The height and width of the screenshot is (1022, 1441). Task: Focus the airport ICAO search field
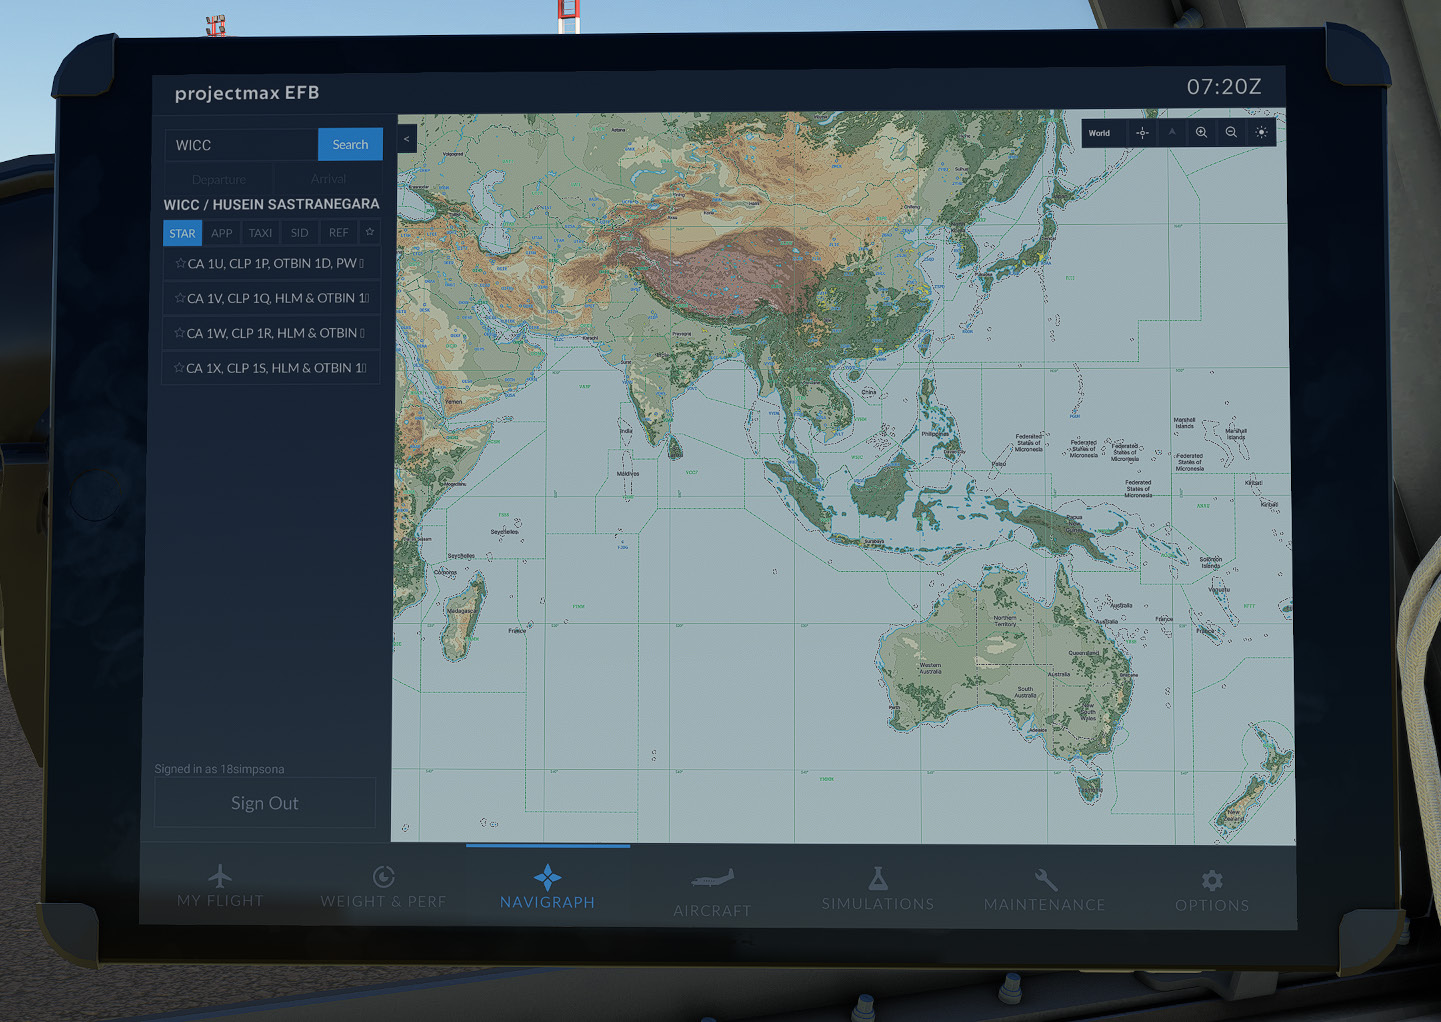(241, 145)
